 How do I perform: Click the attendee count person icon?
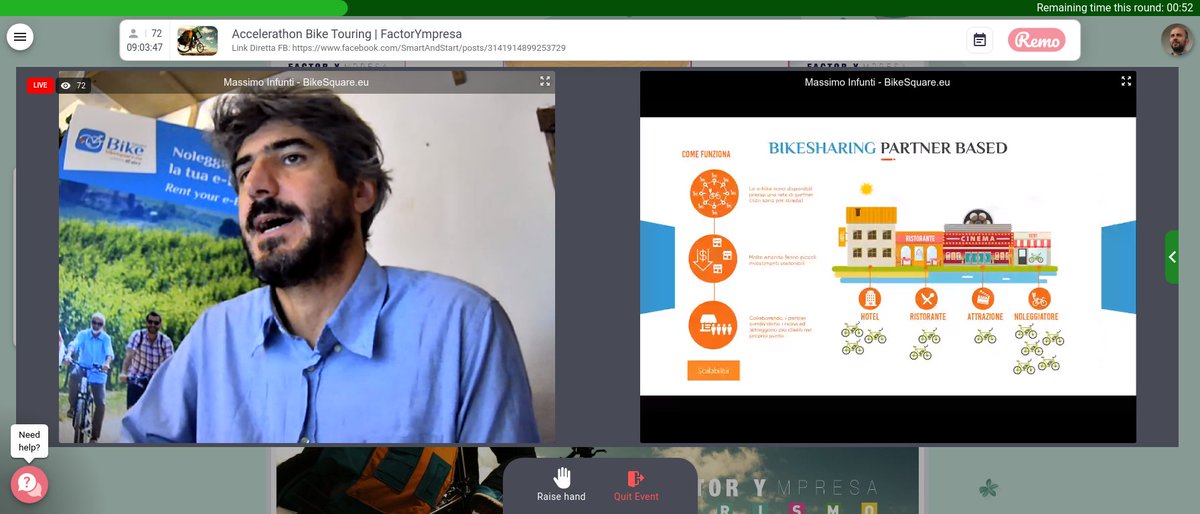(133, 33)
